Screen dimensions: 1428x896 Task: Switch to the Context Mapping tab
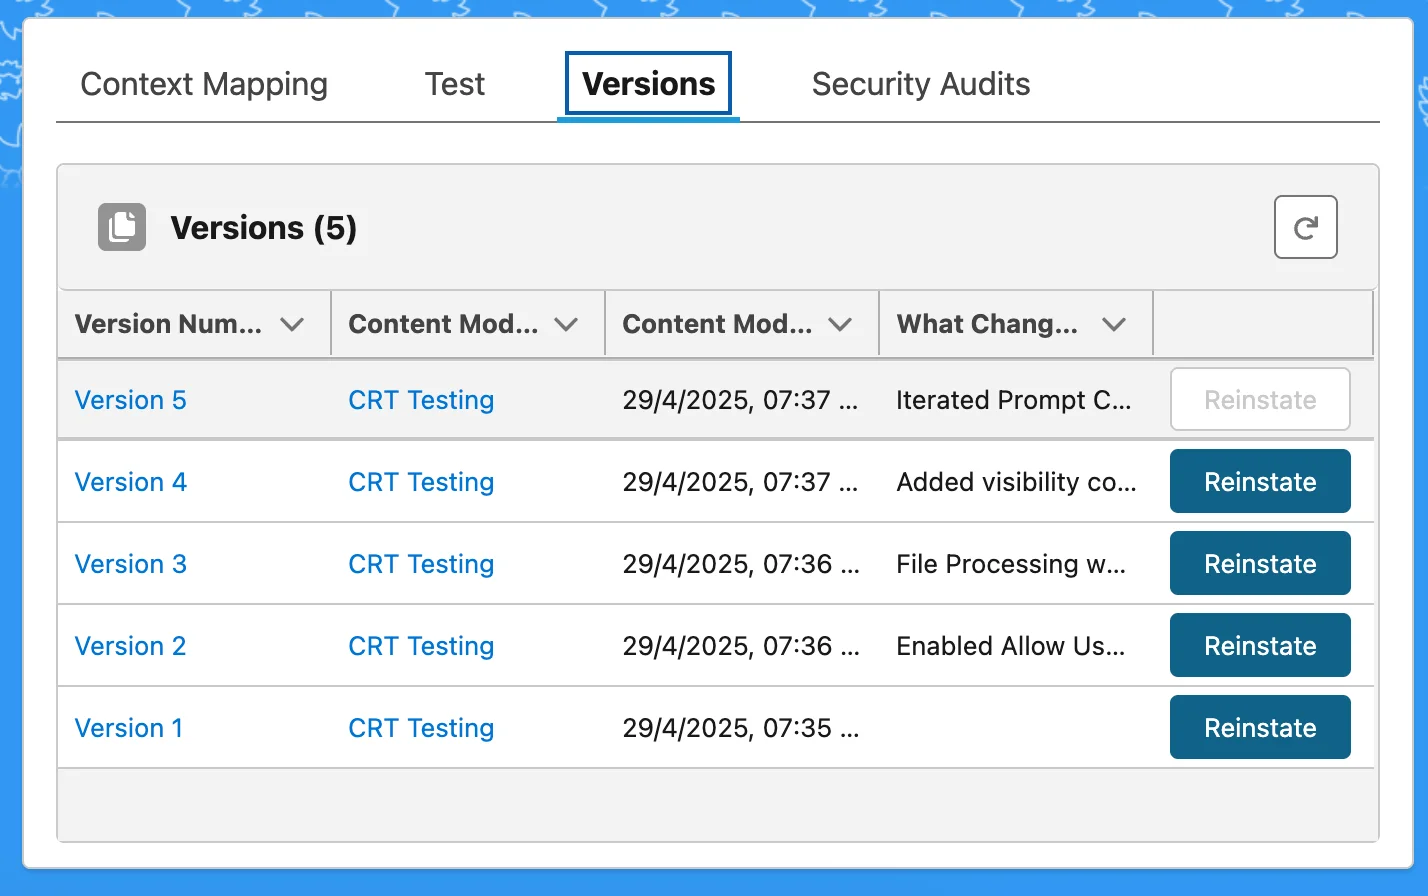[x=204, y=84]
